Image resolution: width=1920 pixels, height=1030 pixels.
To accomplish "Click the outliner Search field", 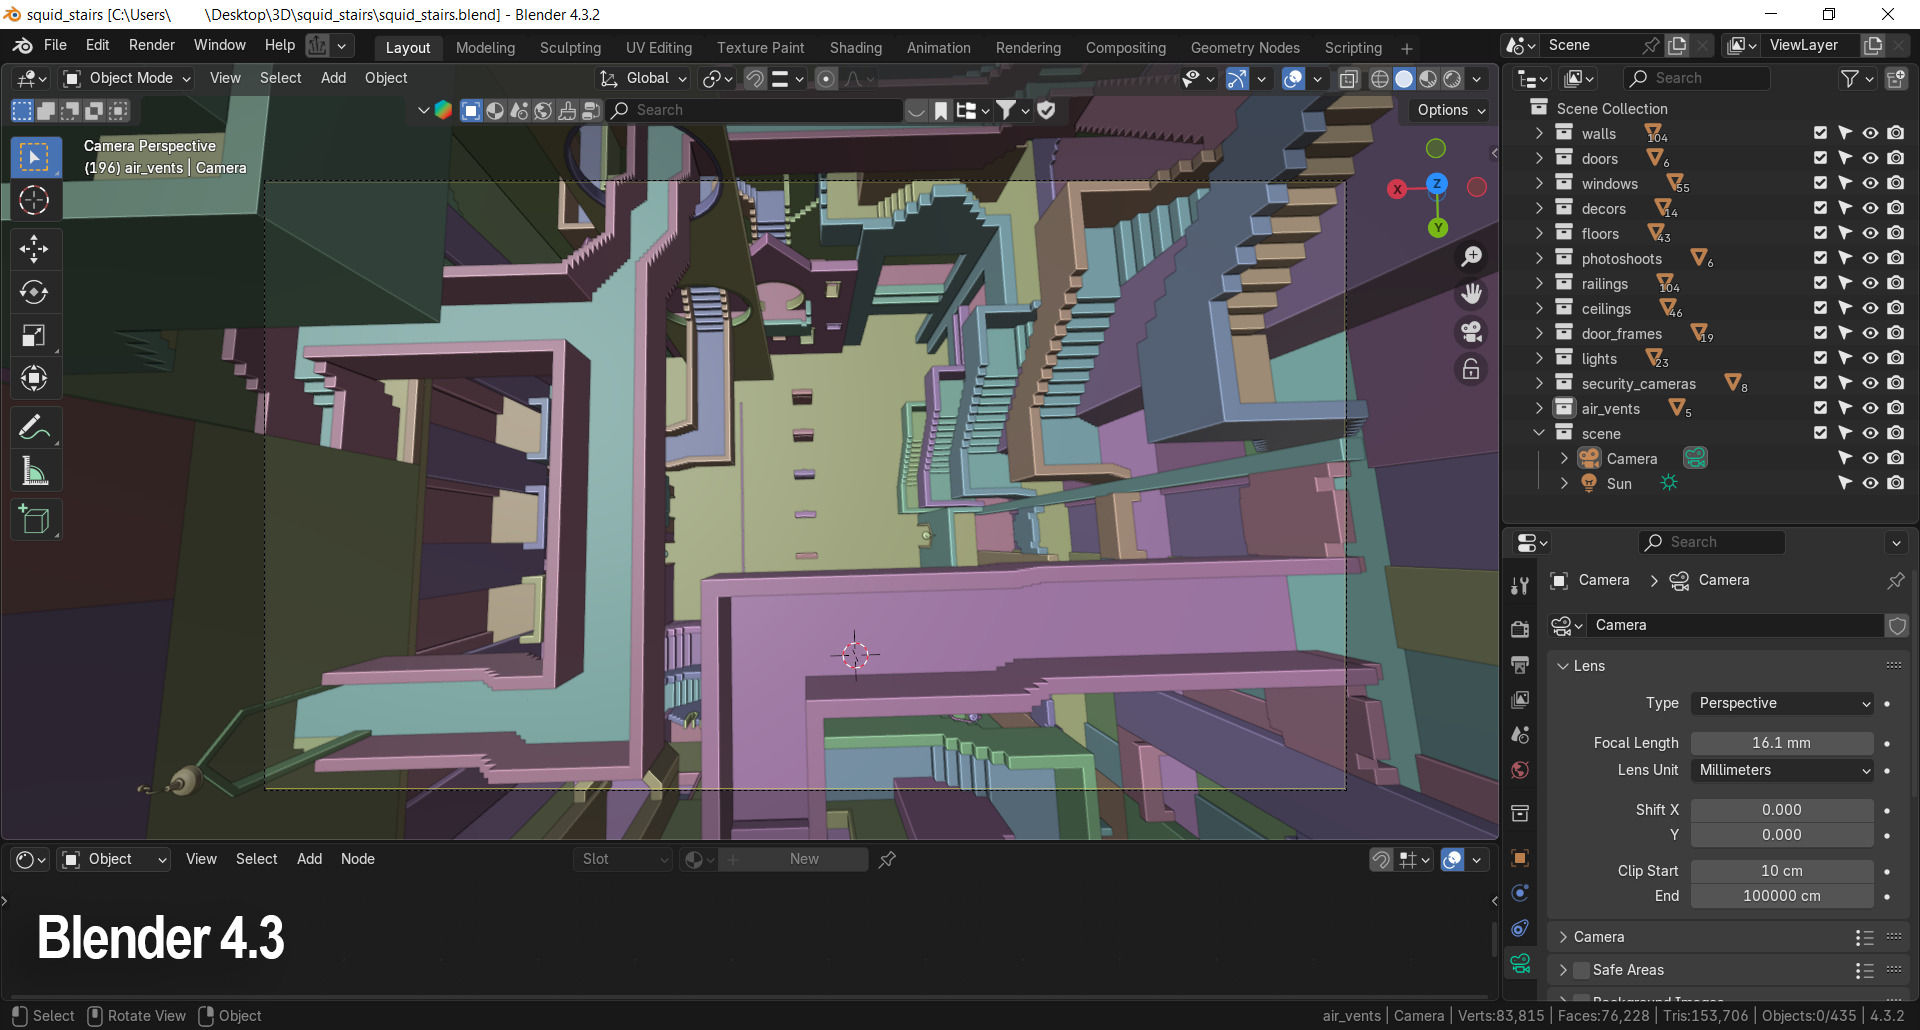I will pos(1697,78).
